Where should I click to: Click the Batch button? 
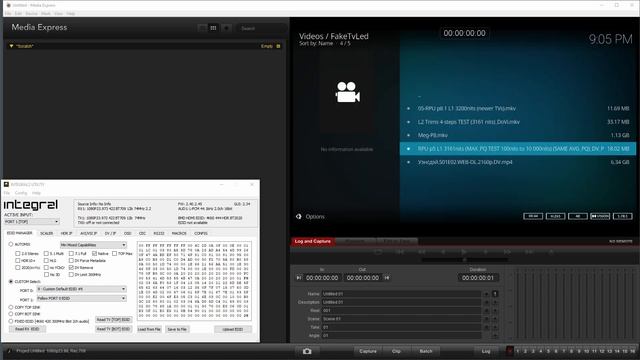click(x=426, y=351)
